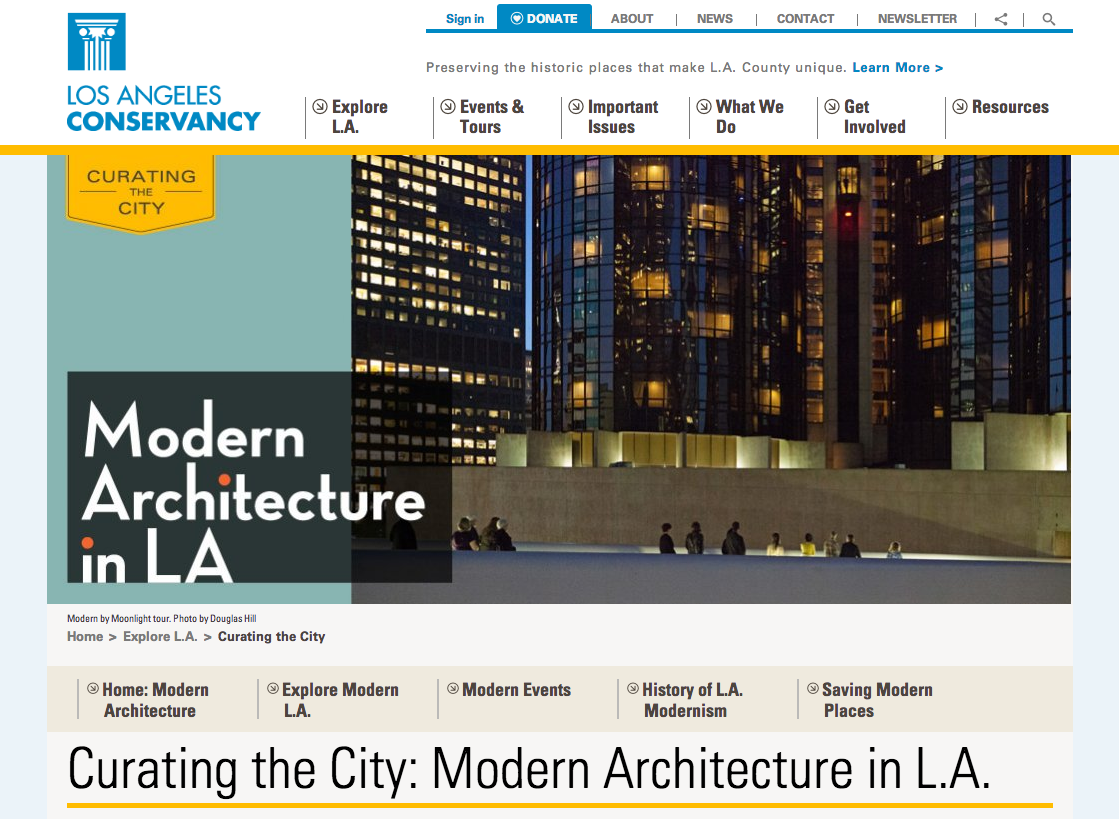Select Home: Modern Architecture tab
The image size is (1119, 819).
(x=156, y=700)
